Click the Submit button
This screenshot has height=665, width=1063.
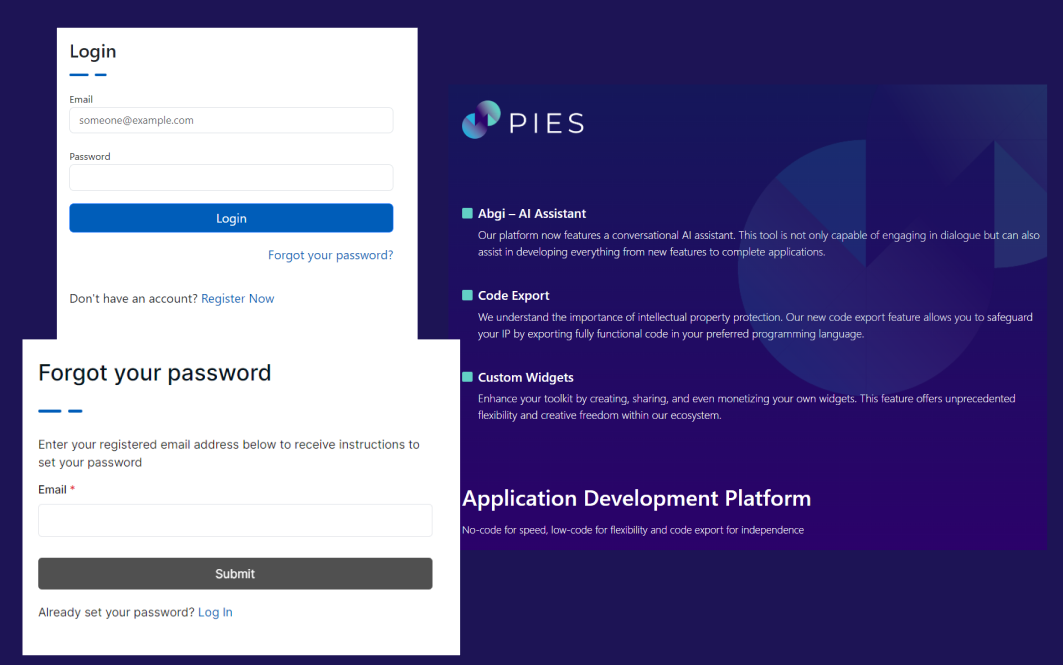235,573
